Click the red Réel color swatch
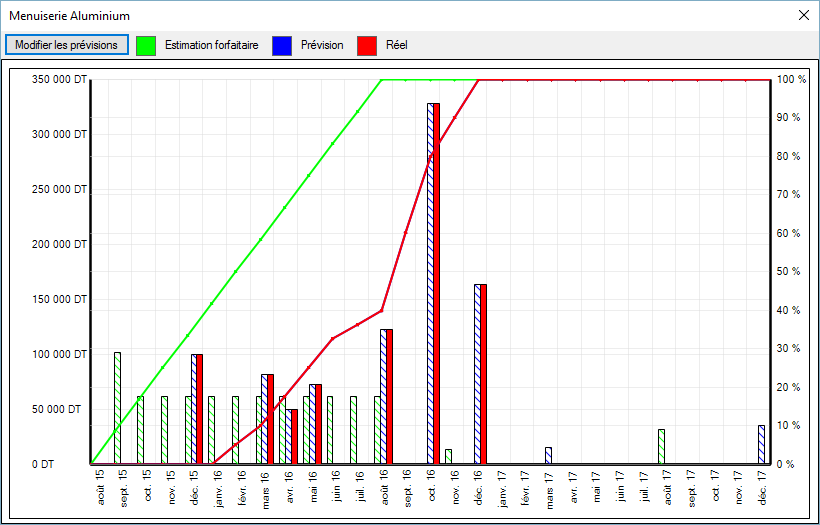820x525 pixels. pos(367,45)
